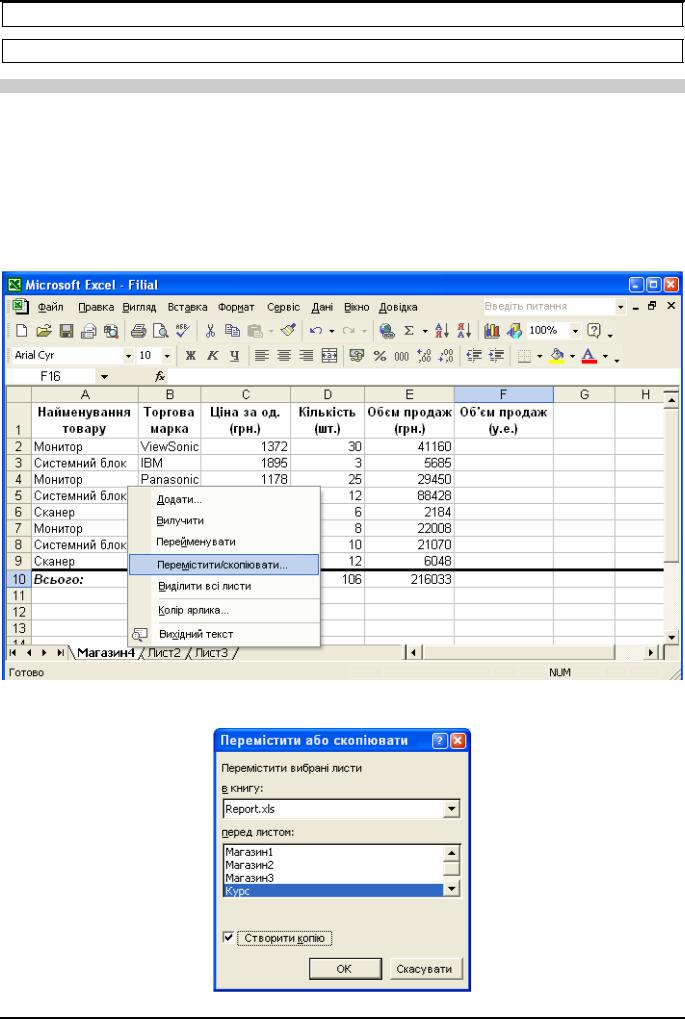
Task: Open Print Preview from toolbar
Action: tap(160, 331)
